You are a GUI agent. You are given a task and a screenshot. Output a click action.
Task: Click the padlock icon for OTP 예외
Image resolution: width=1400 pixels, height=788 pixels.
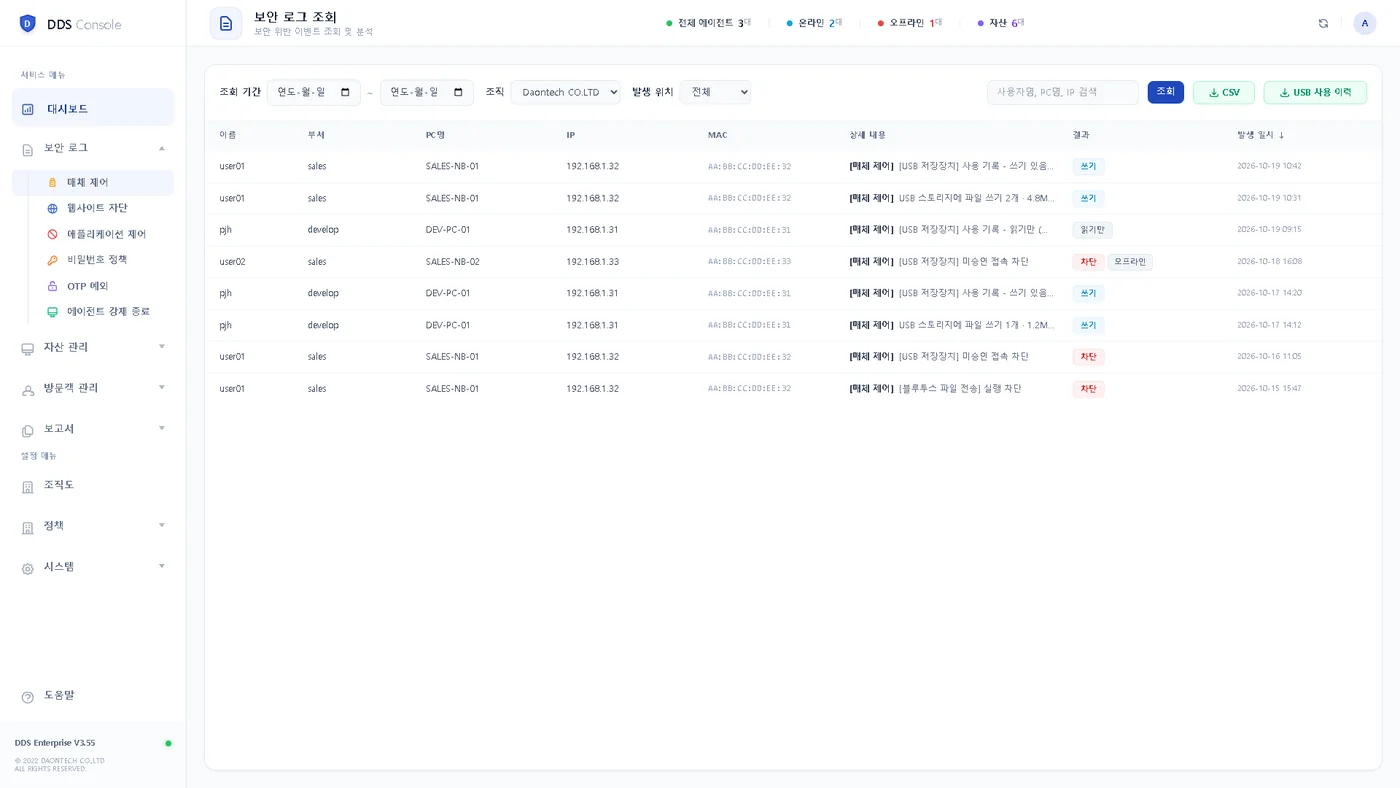tap(53, 286)
